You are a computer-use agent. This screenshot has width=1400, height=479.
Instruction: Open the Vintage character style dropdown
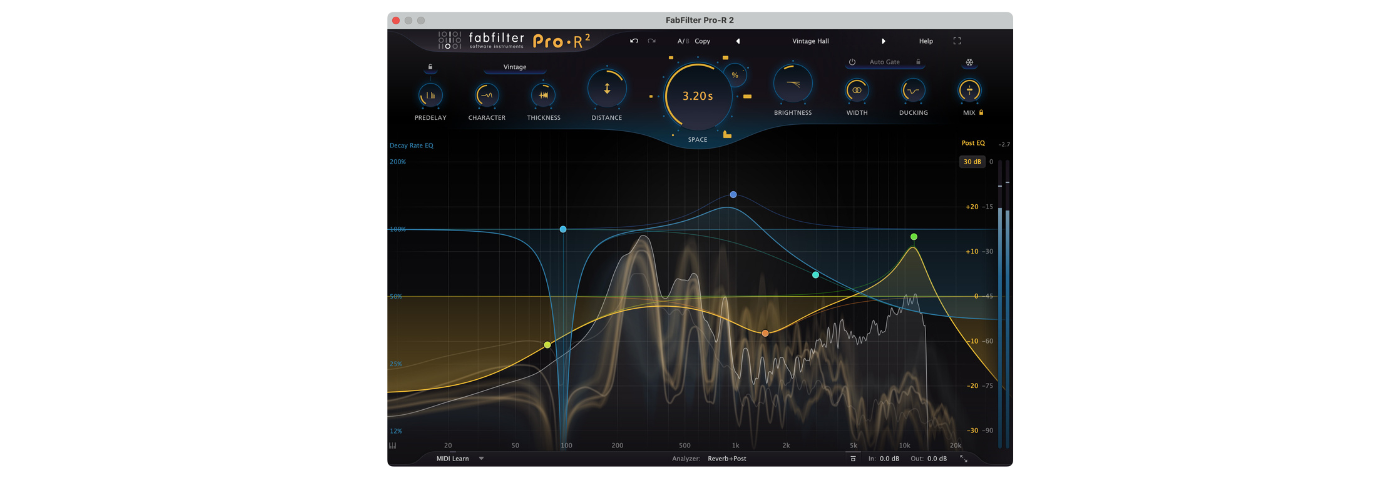pyautogui.click(x=515, y=67)
